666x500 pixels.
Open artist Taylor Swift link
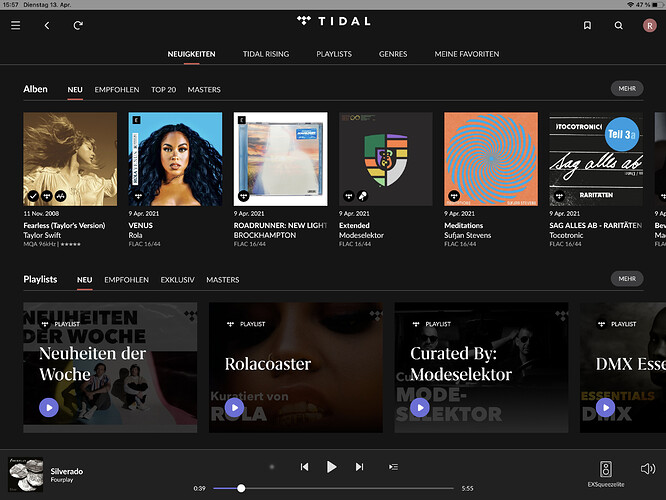(42, 235)
